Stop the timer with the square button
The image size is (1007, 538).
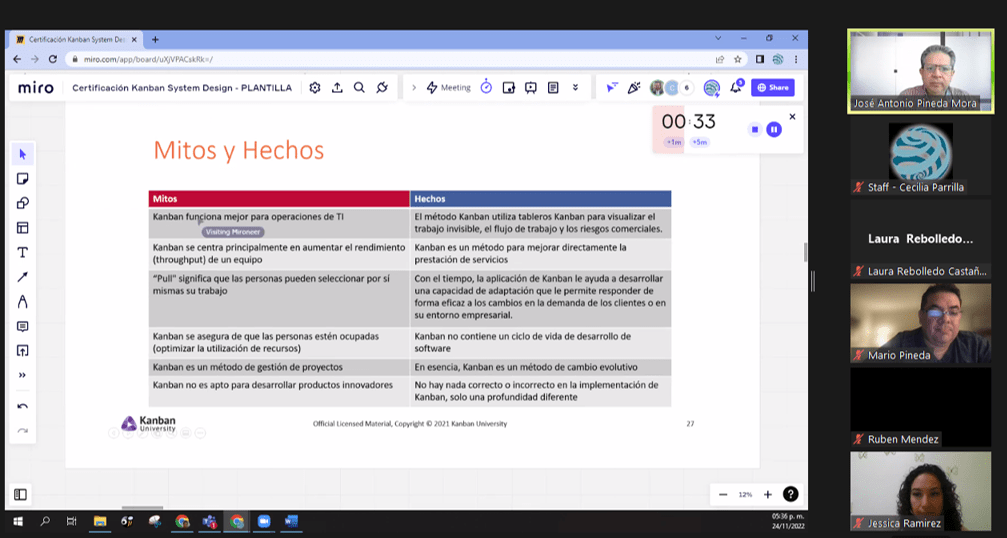click(x=755, y=129)
